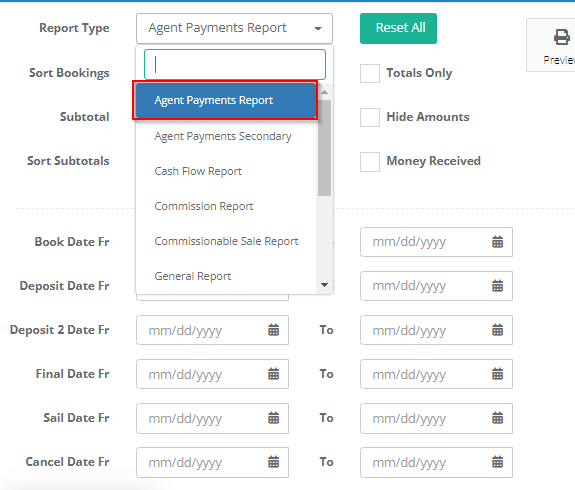Screen dimensions: 575x490
Task: Click the dropdown list scrollbar thumb
Action: click(324, 147)
